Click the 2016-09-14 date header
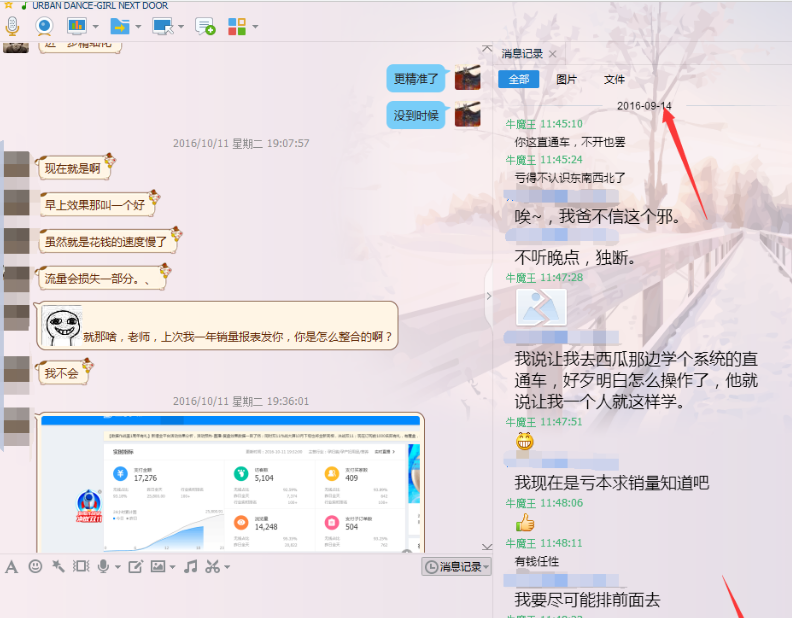Image resolution: width=792 pixels, height=618 pixels. [644, 106]
